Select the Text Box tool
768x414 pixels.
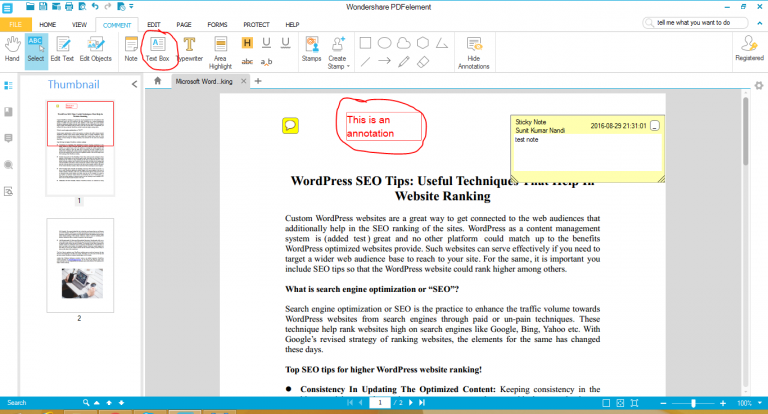[x=157, y=49]
